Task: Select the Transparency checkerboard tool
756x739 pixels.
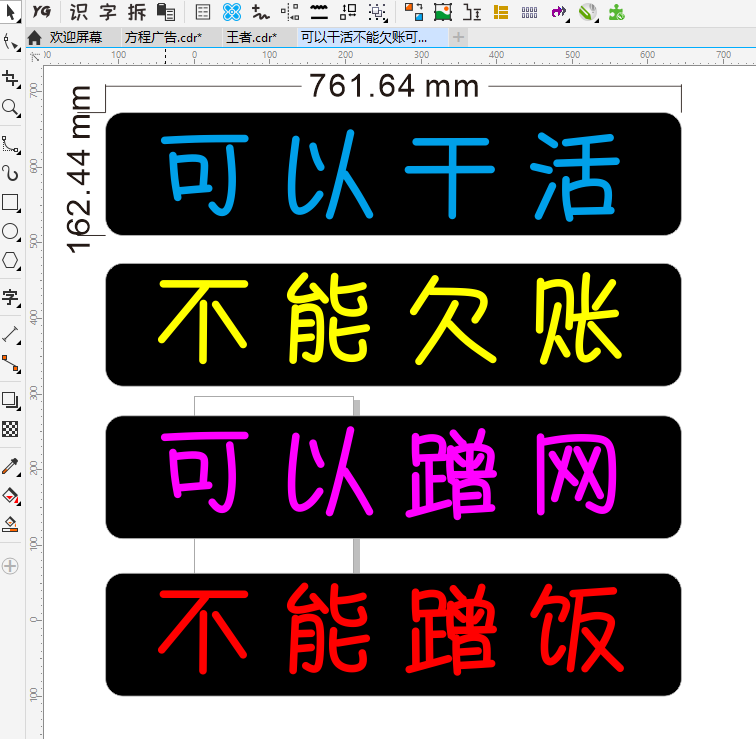Action: point(10,429)
